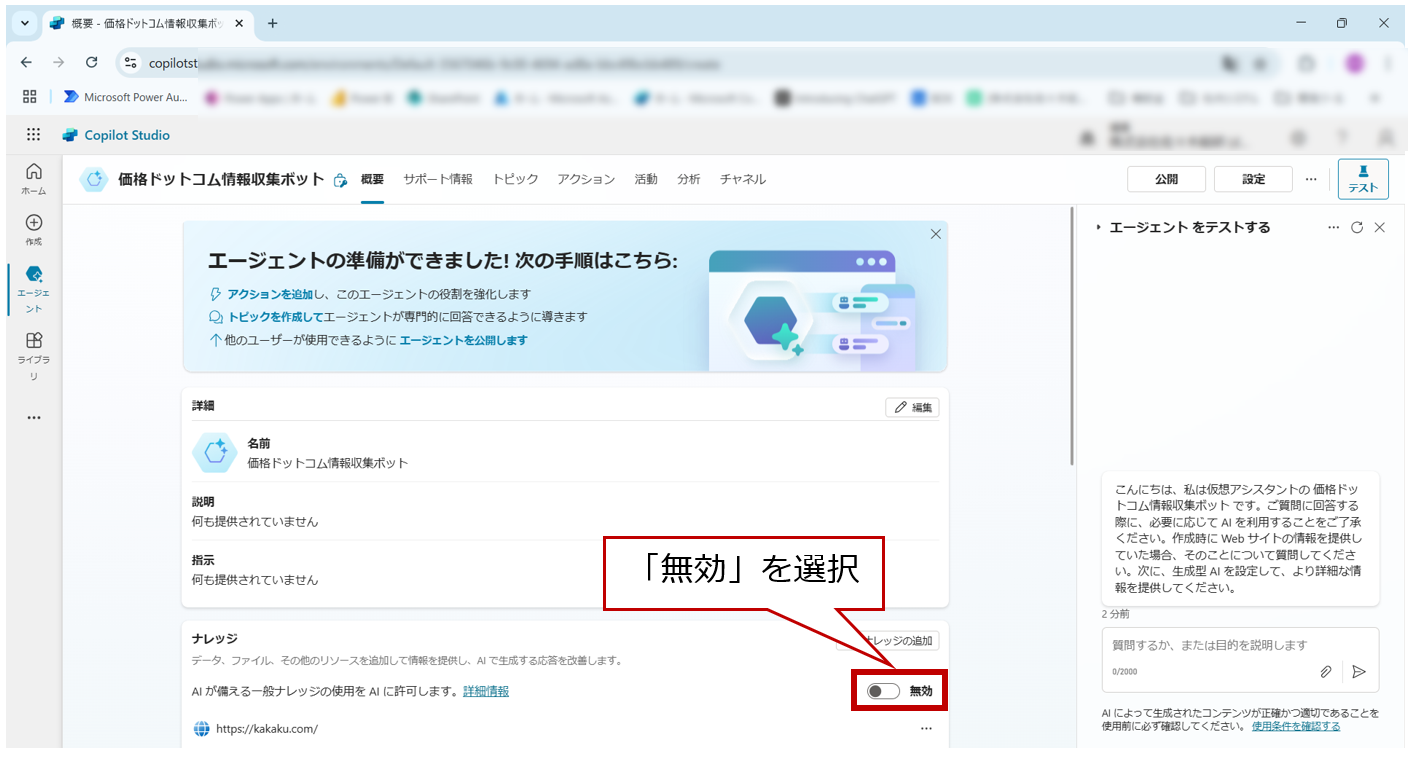
Task: Click the edit icon beside the agent title
Action: pos(340,180)
